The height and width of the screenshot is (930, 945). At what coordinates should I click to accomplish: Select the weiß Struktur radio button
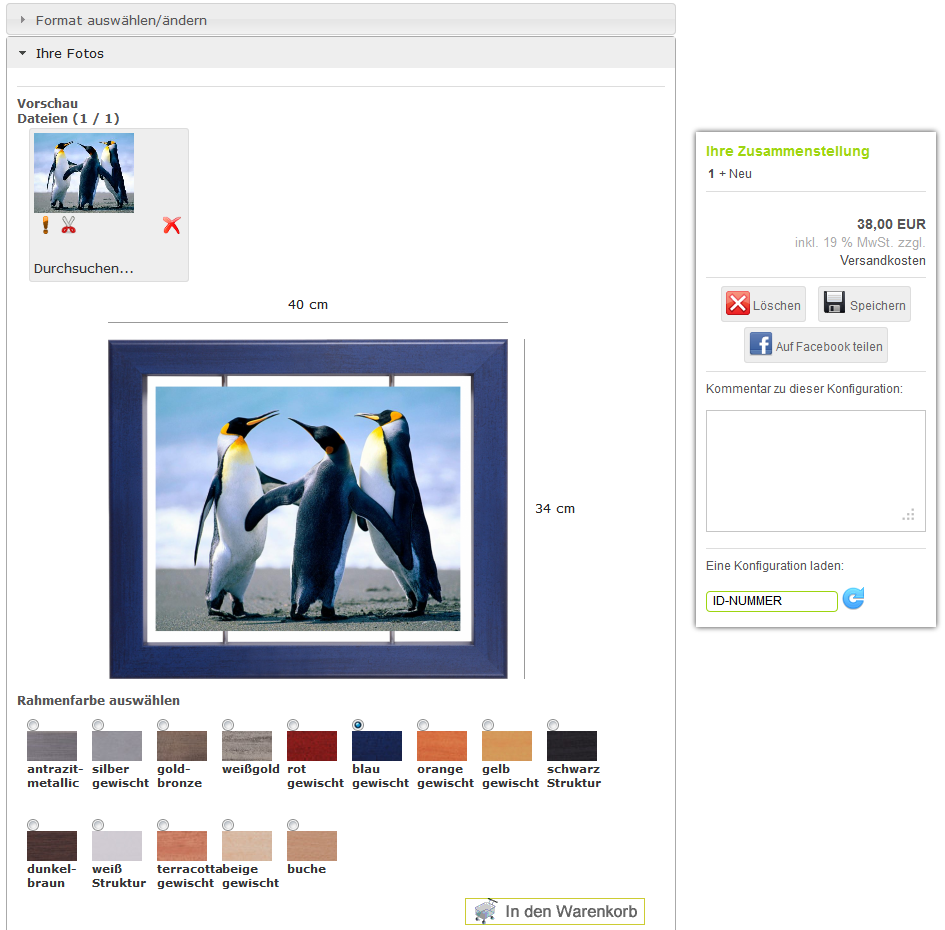coord(98,825)
